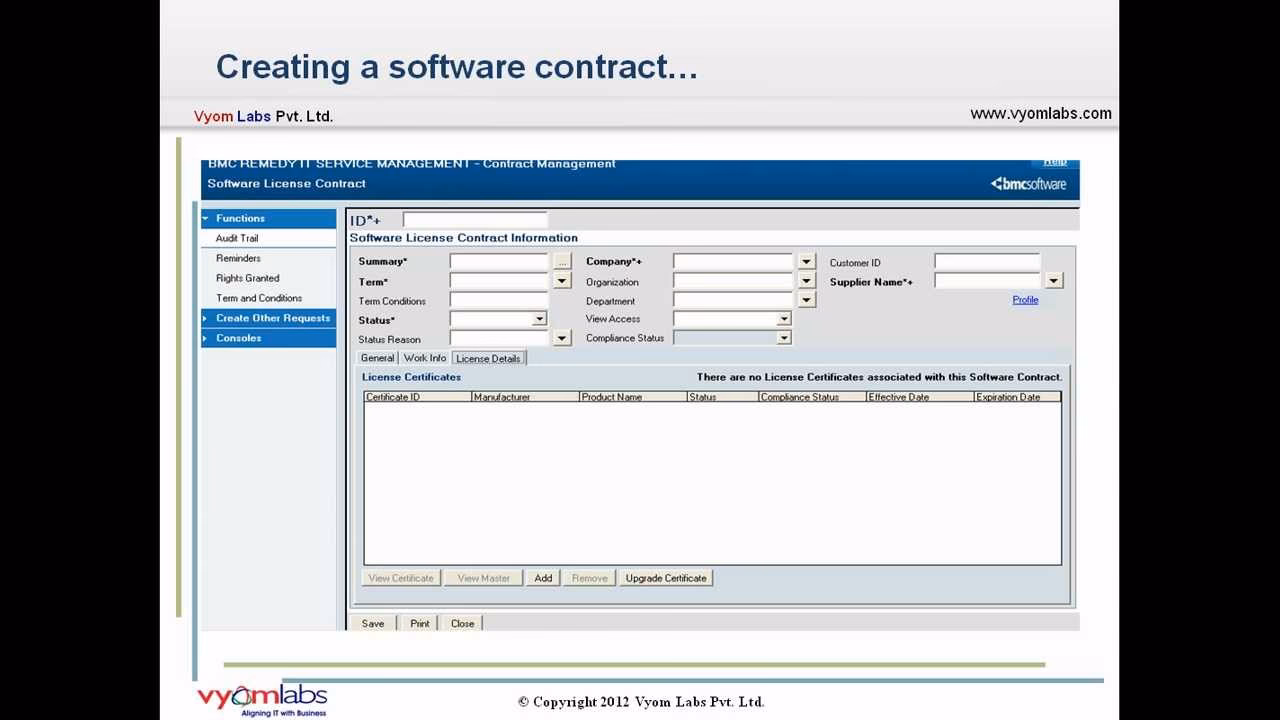This screenshot has width=1280, height=720.
Task: Expand the Status dropdown list
Action: (x=539, y=319)
